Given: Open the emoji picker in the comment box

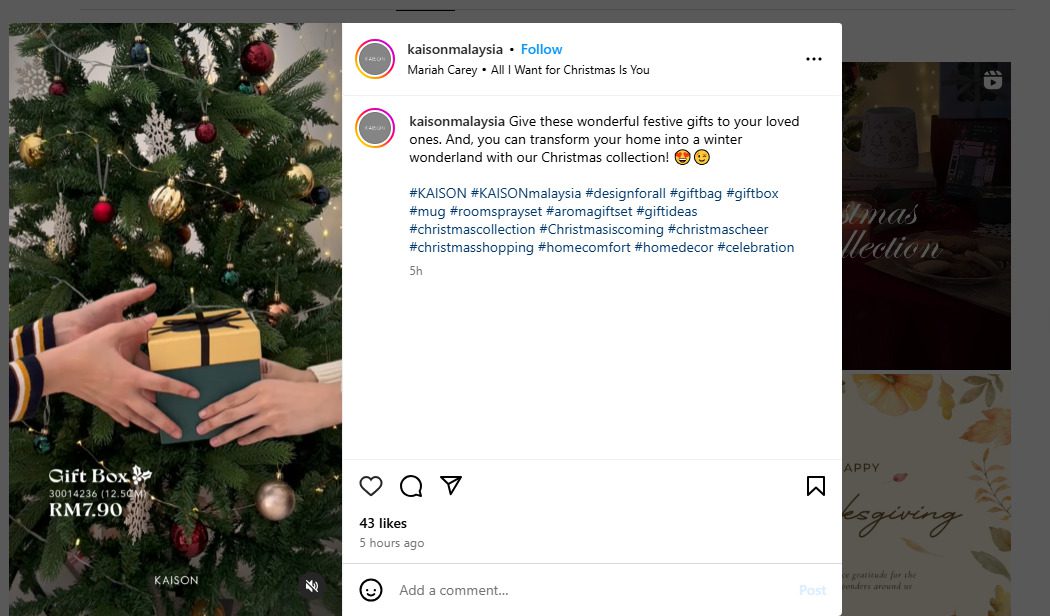Looking at the screenshot, I should click(371, 590).
